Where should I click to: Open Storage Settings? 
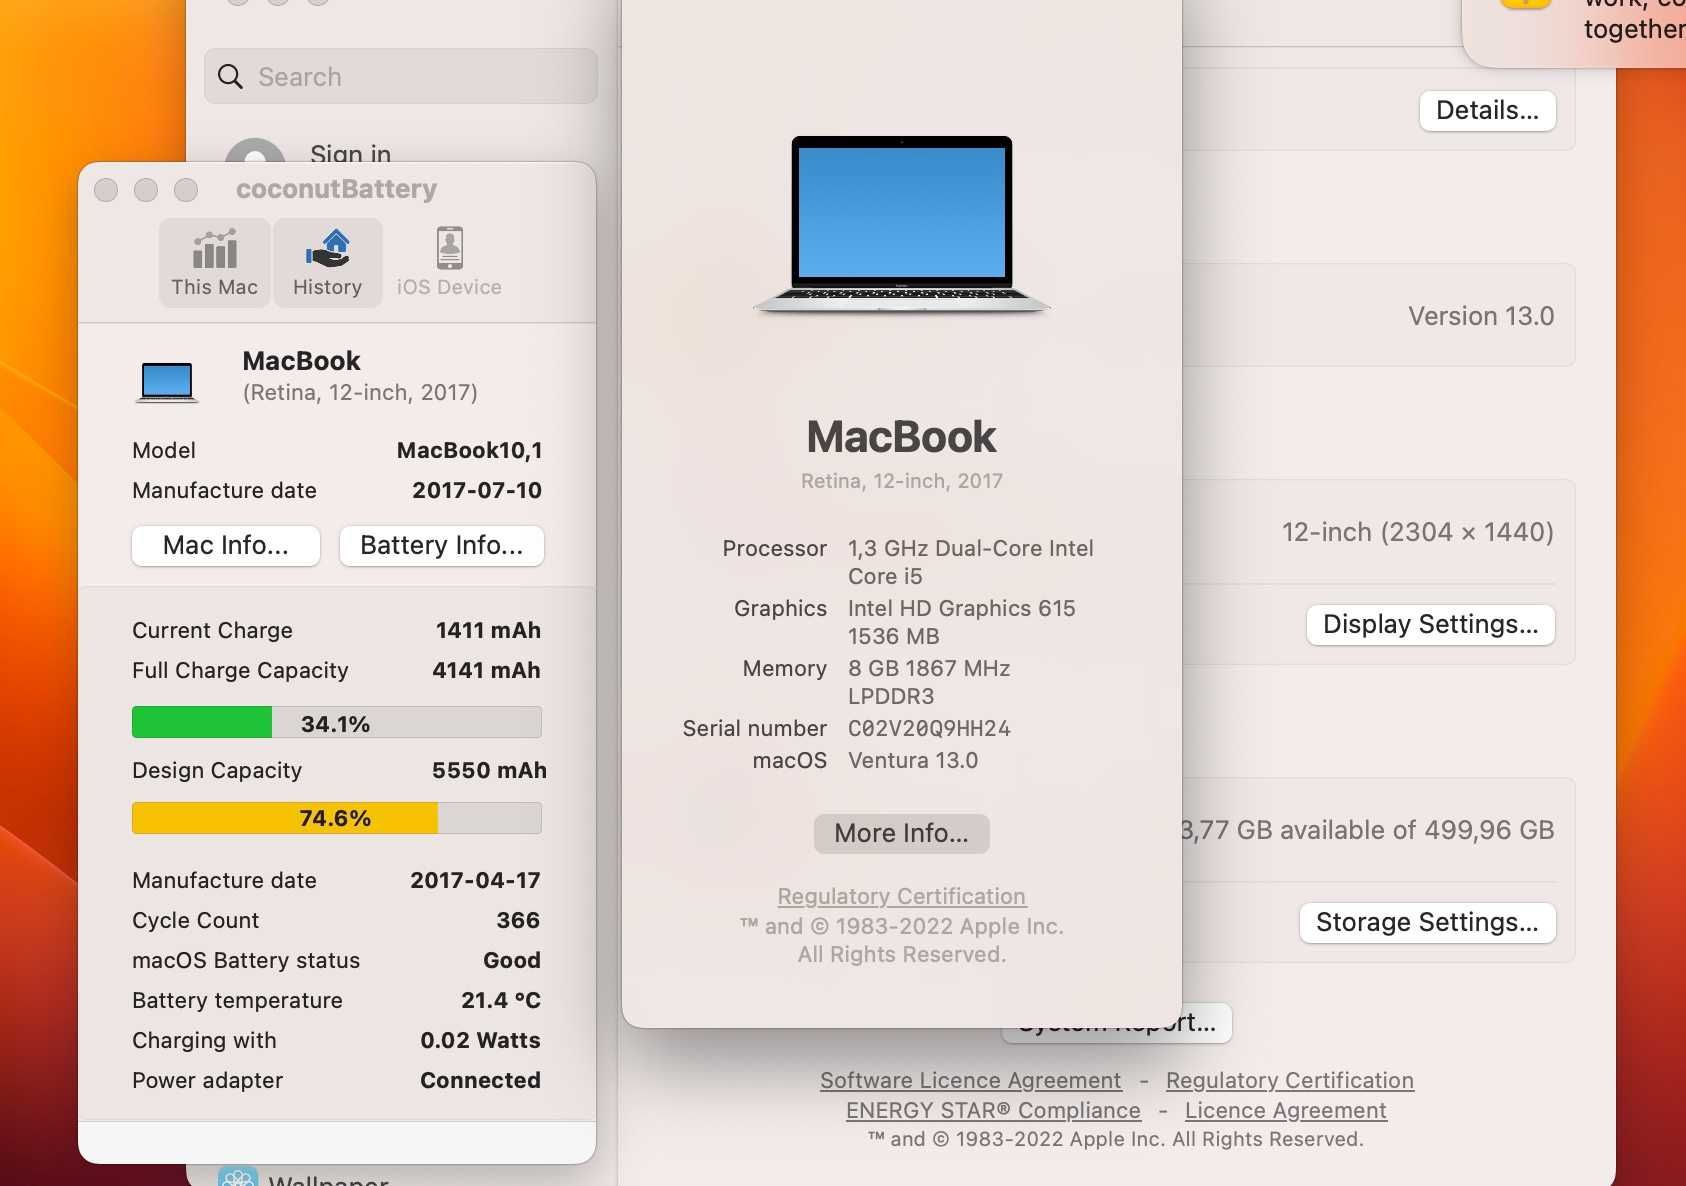1428,922
